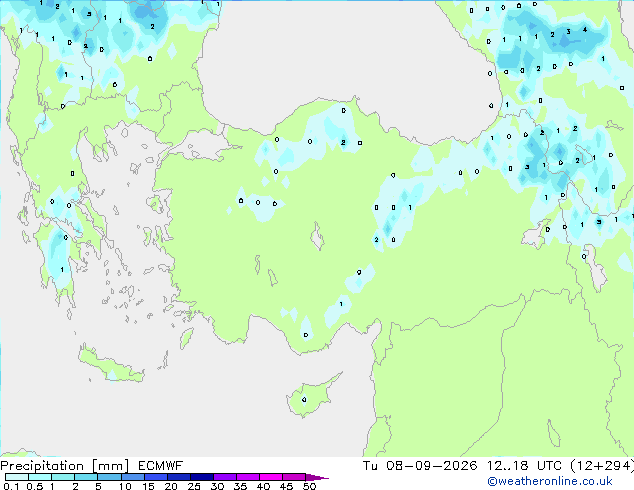
Task: Click the '0.1' legend tick label
Action: pyautogui.click(x=11, y=486)
